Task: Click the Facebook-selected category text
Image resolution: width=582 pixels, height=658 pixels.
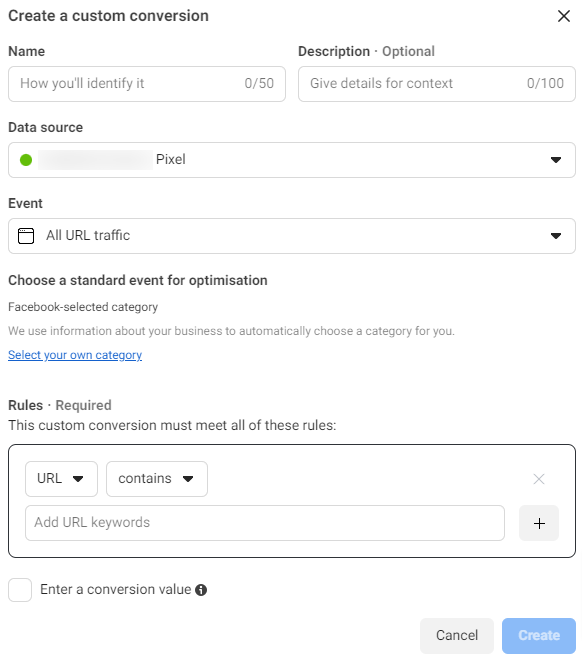Action: pos(83,307)
